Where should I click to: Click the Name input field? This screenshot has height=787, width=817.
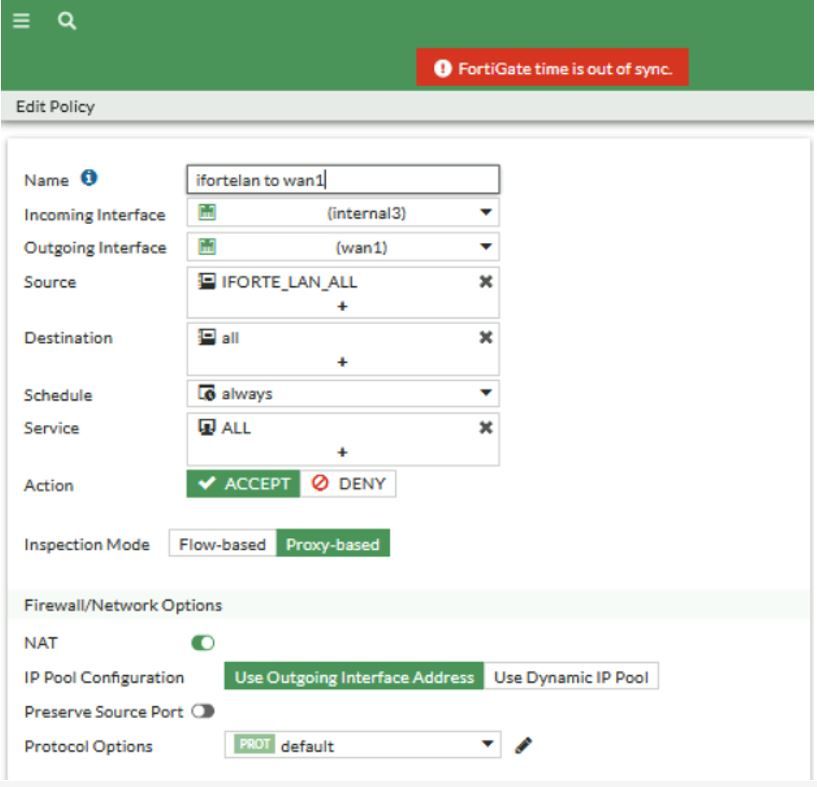[x=343, y=180]
